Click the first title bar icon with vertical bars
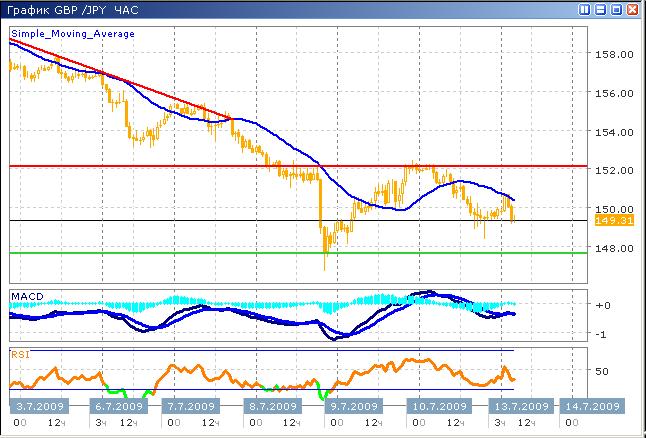The image size is (646, 438). click(585, 10)
